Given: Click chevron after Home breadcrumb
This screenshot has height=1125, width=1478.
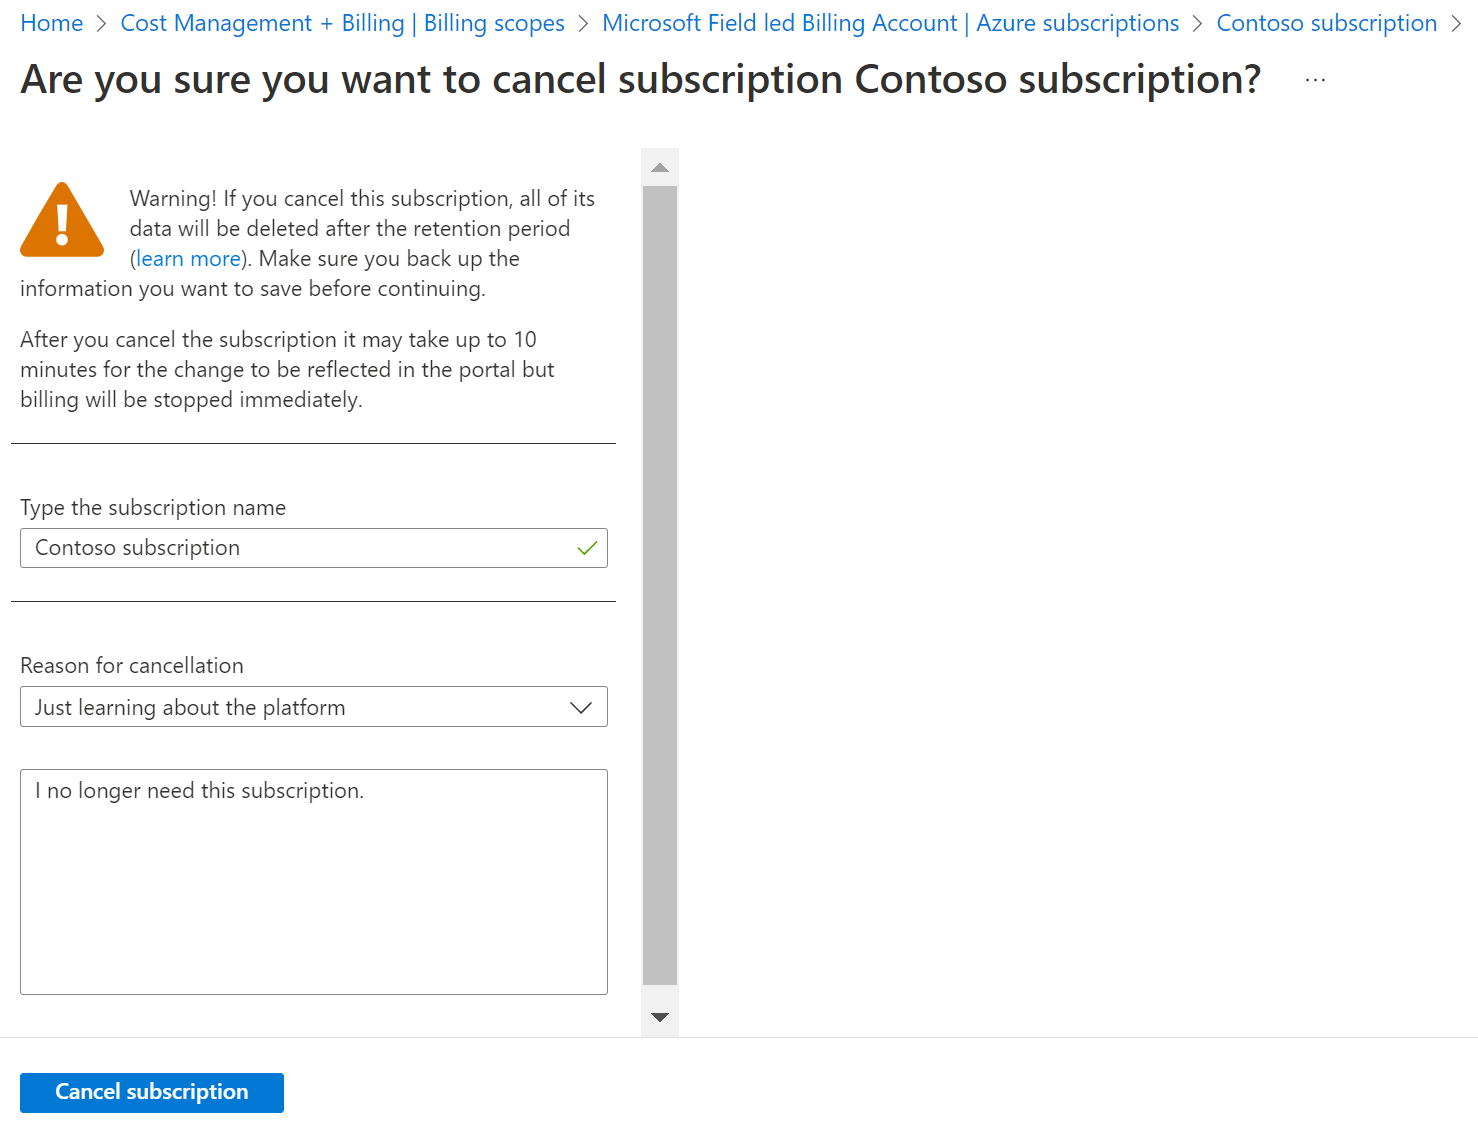Looking at the screenshot, I should click(102, 24).
